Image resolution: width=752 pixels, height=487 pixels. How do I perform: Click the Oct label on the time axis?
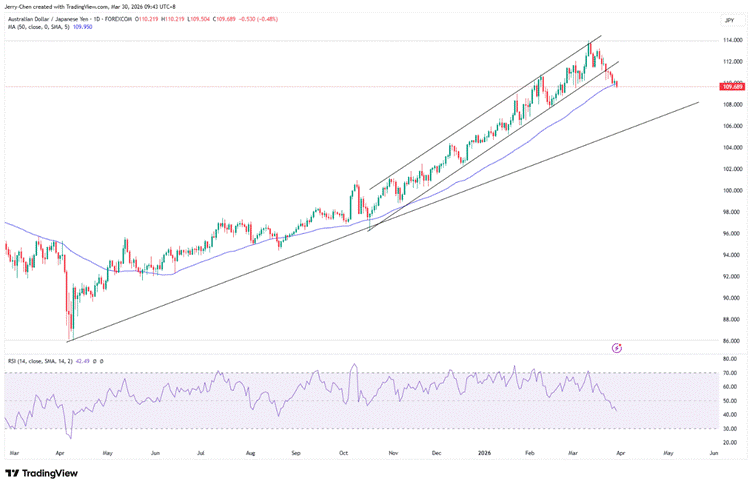[x=343, y=453]
